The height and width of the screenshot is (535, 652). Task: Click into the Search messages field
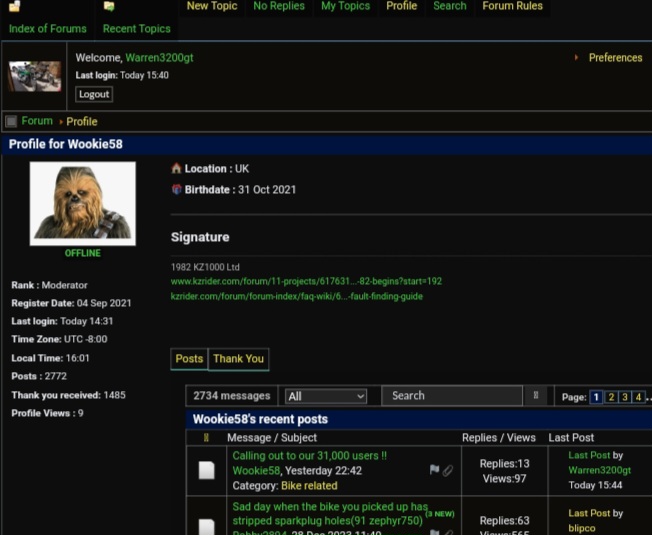[x=452, y=396]
